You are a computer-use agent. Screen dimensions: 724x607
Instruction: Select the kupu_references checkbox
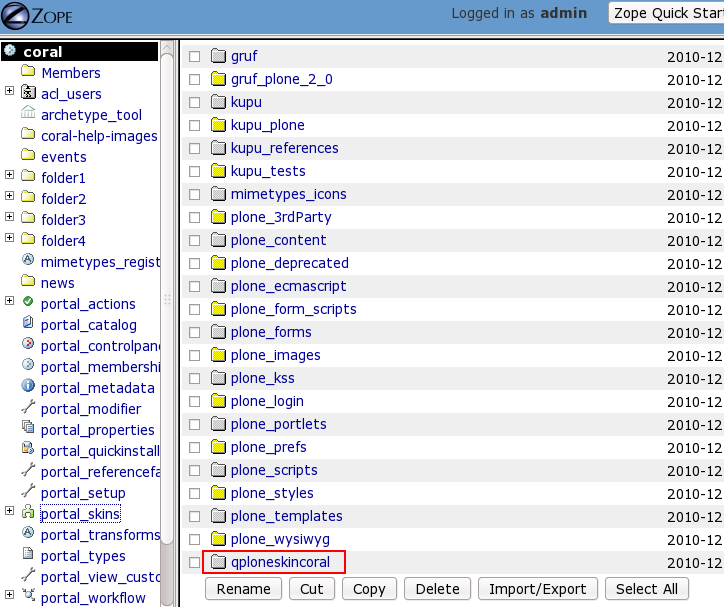[x=194, y=149]
